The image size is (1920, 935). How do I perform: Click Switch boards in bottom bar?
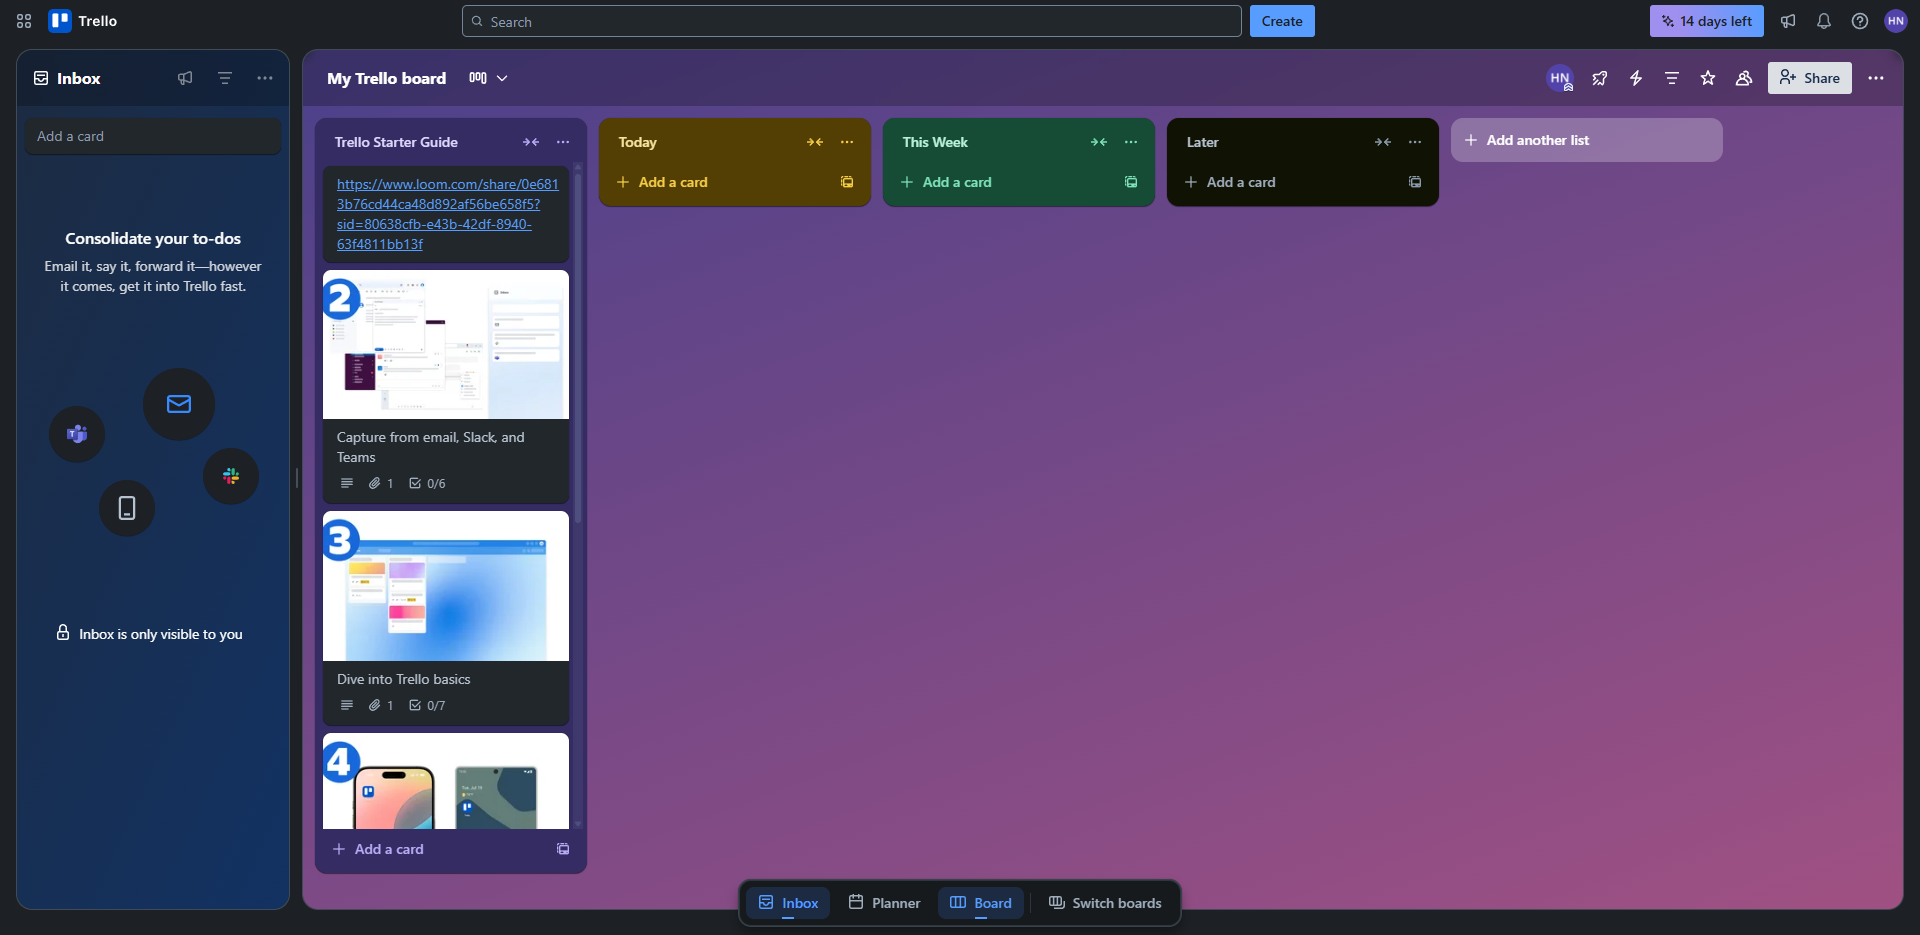tap(1105, 903)
